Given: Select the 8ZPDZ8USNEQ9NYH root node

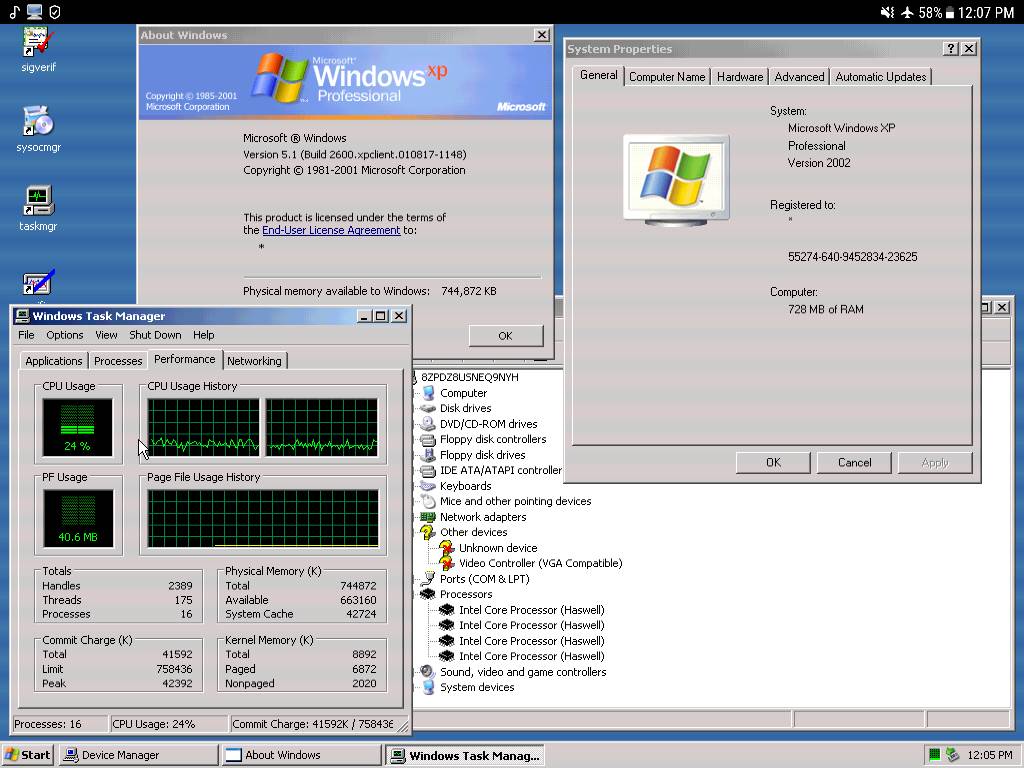Looking at the screenshot, I should 470,377.
